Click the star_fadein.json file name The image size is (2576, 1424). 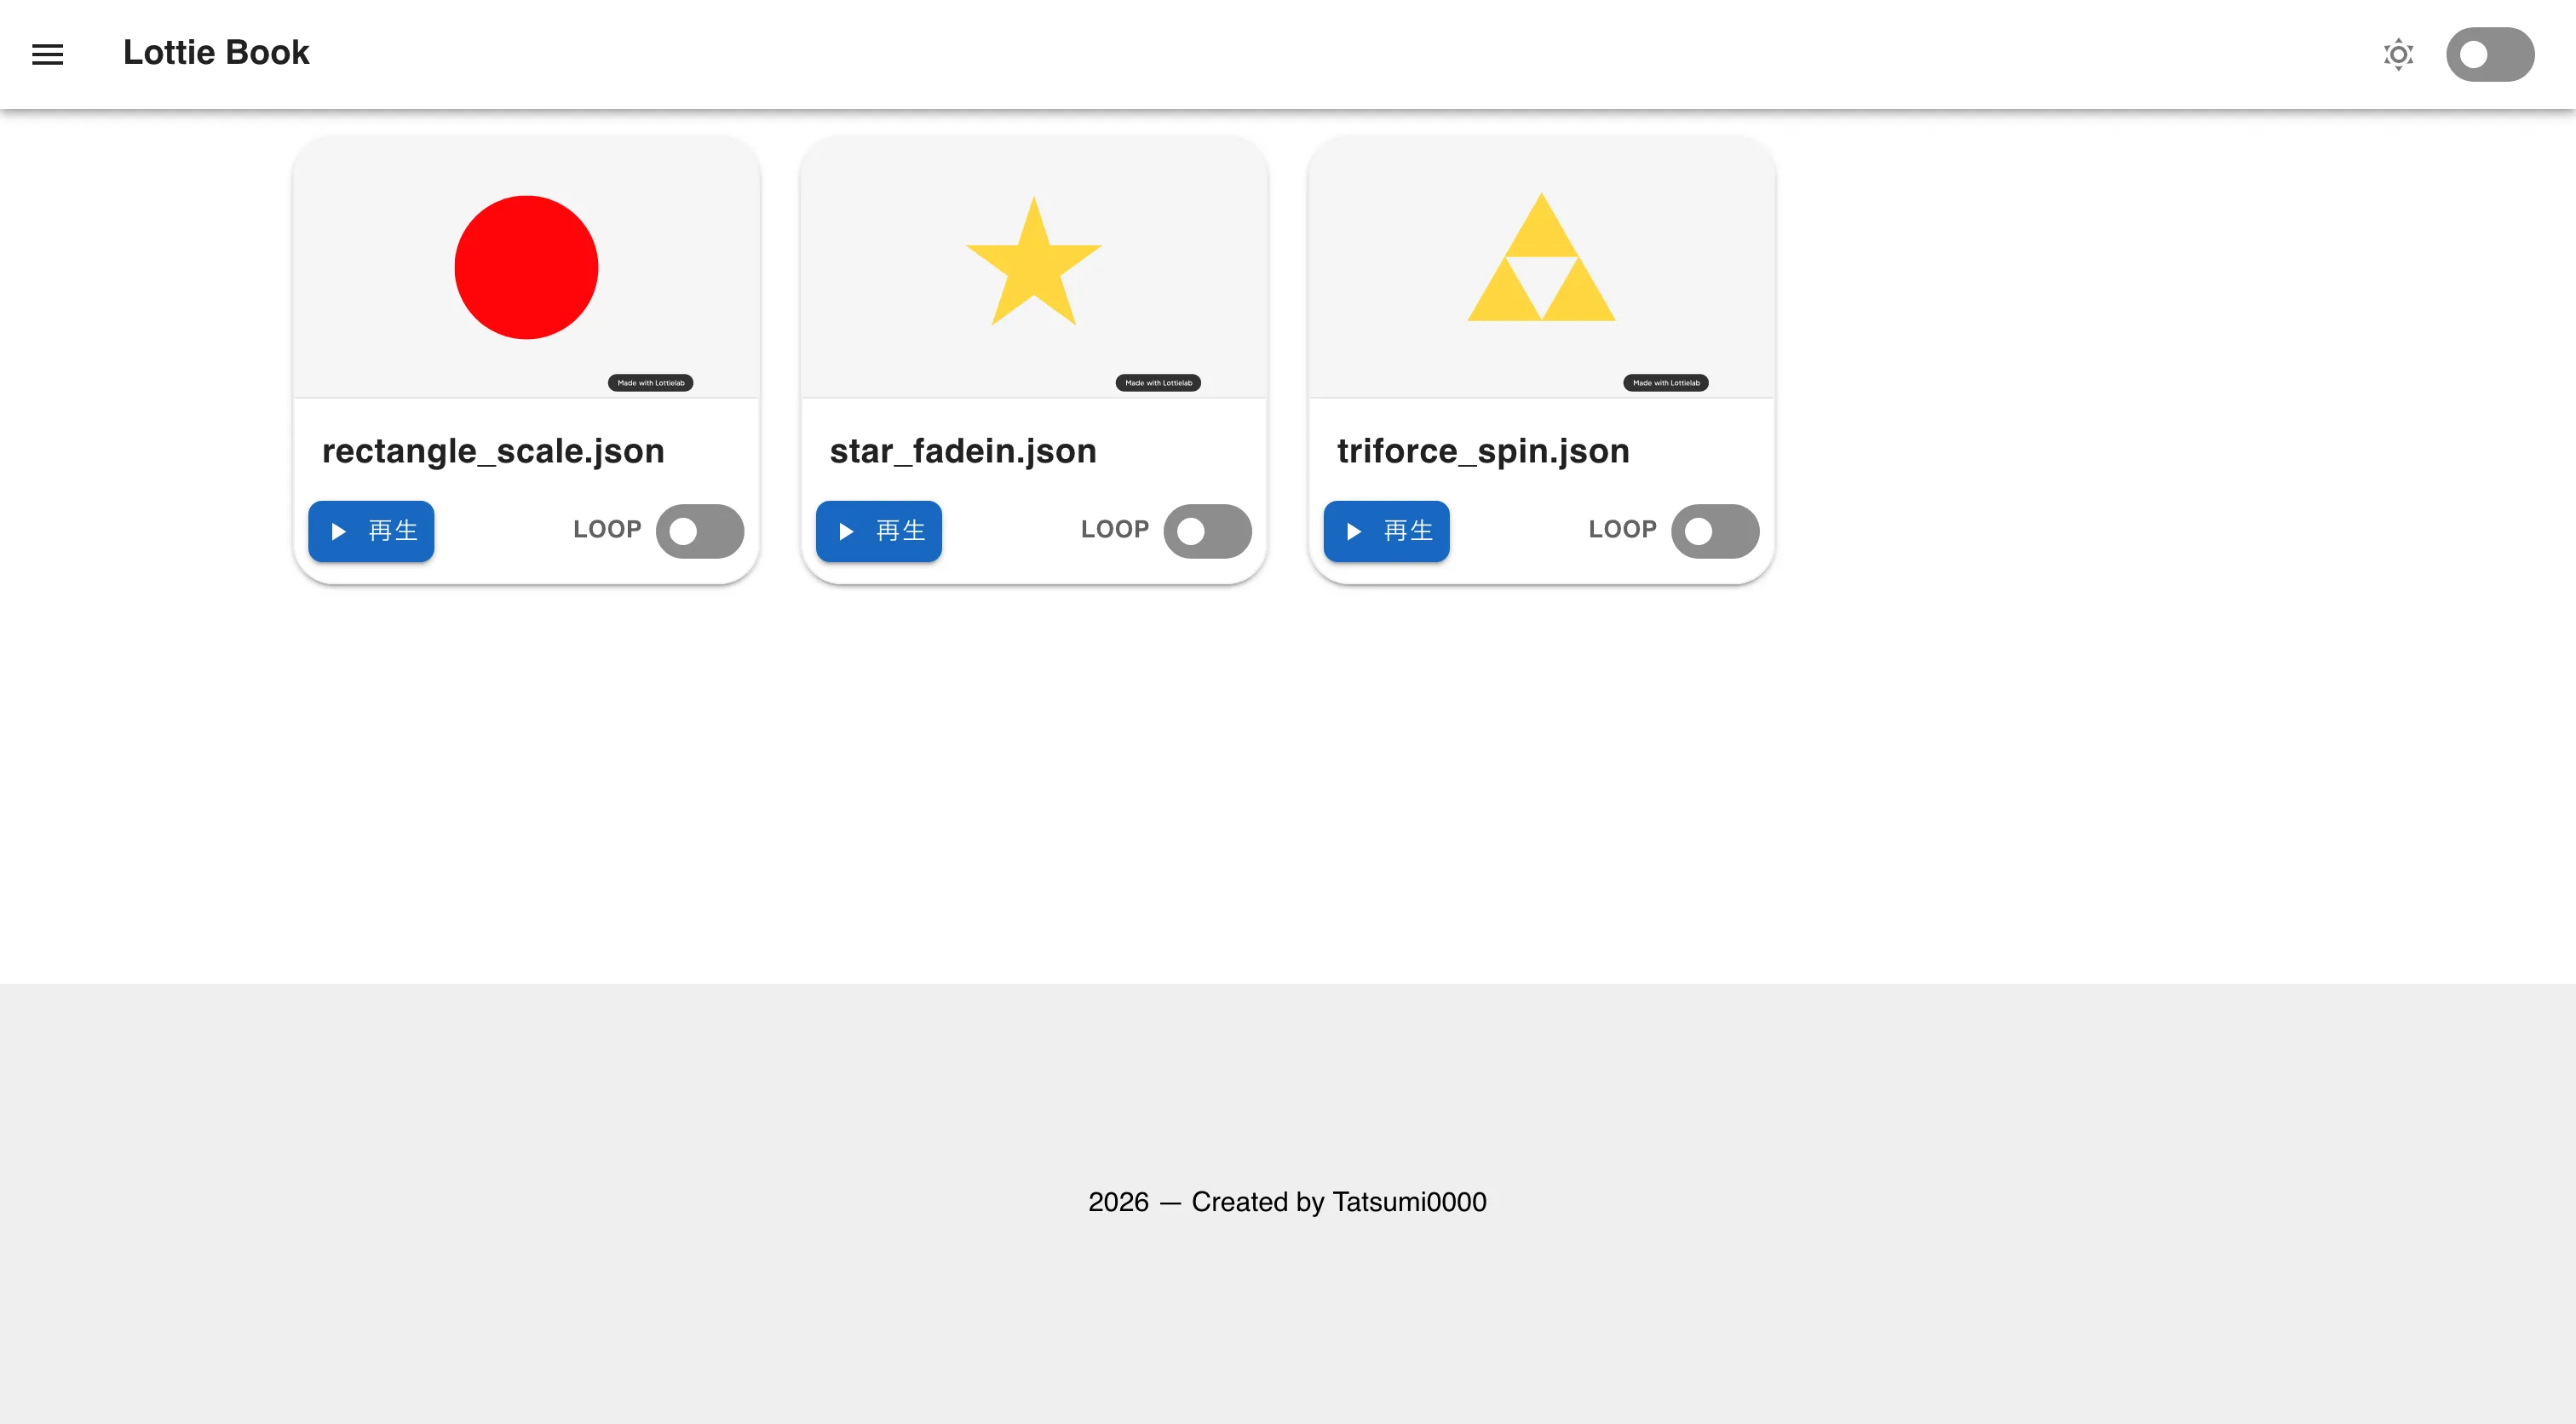[963, 451]
